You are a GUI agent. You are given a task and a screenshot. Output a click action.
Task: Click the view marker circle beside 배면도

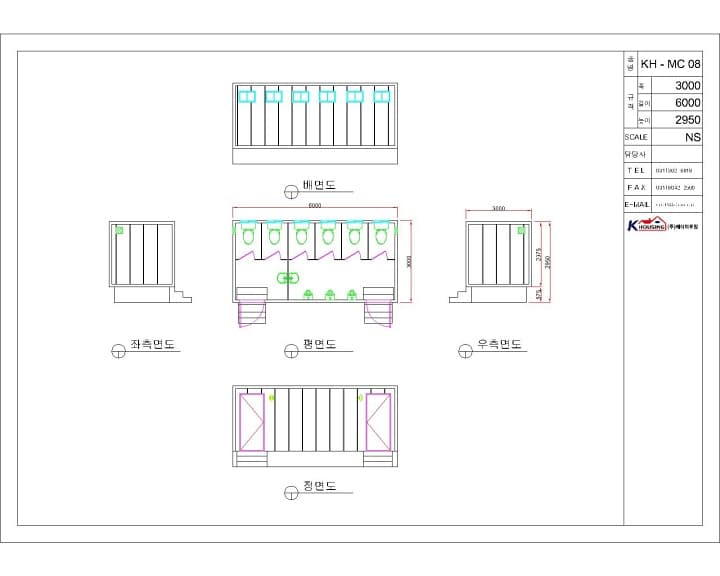click(x=291, y=192)
